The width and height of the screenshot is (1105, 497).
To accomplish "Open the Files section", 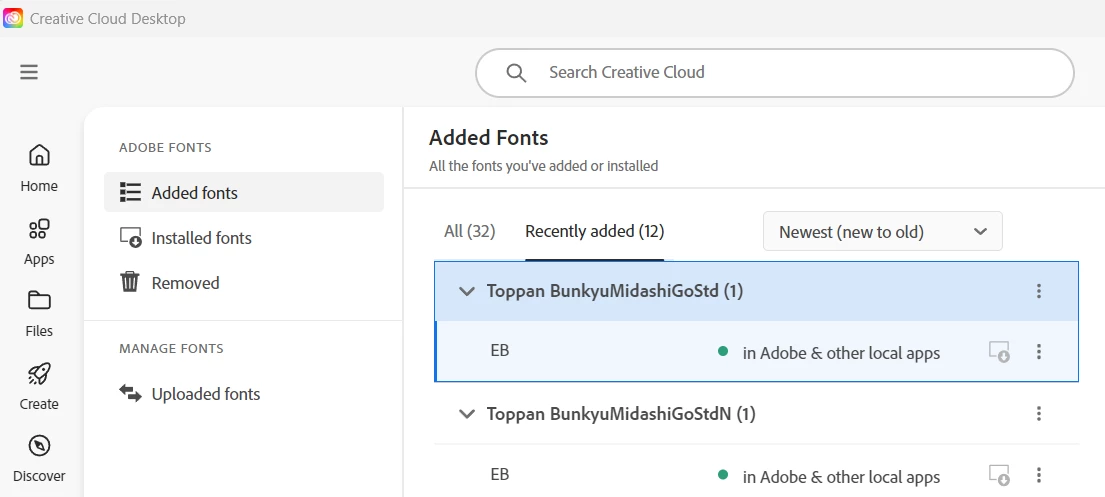I will (39, 313).
